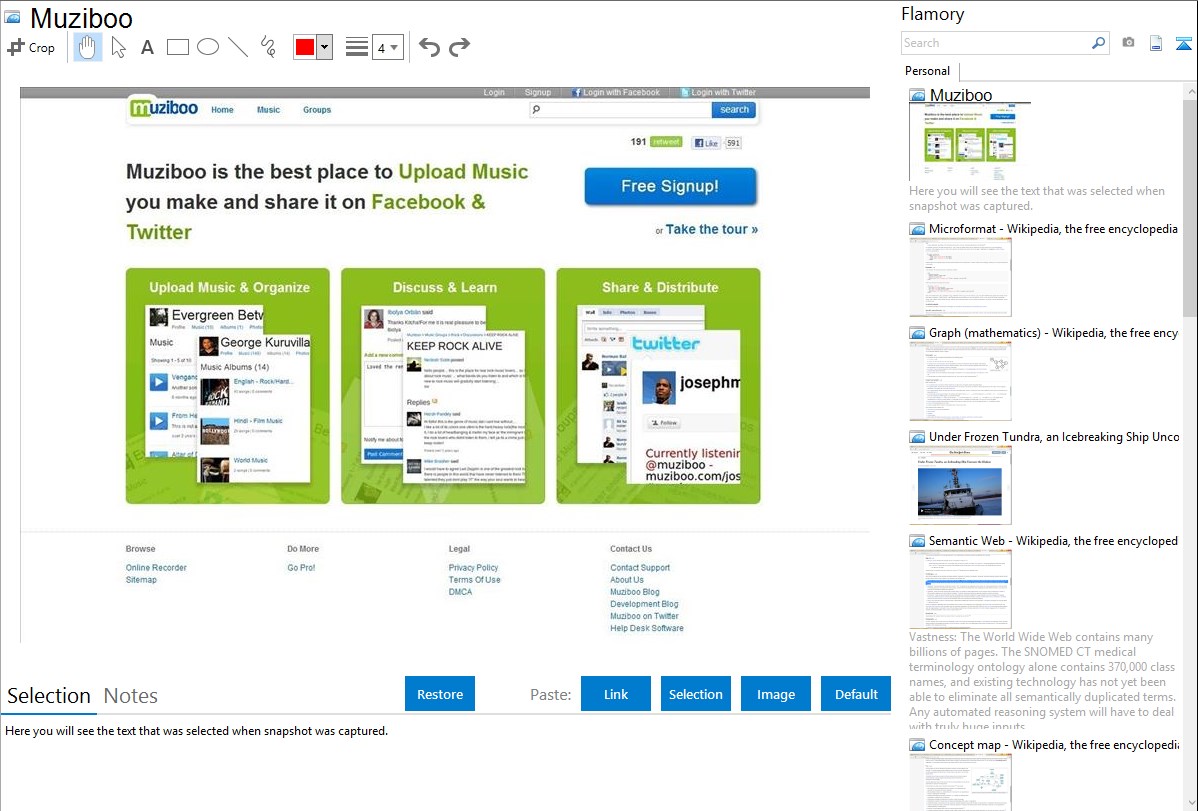Open the Personal tab in Flamory

coord(927,71)
